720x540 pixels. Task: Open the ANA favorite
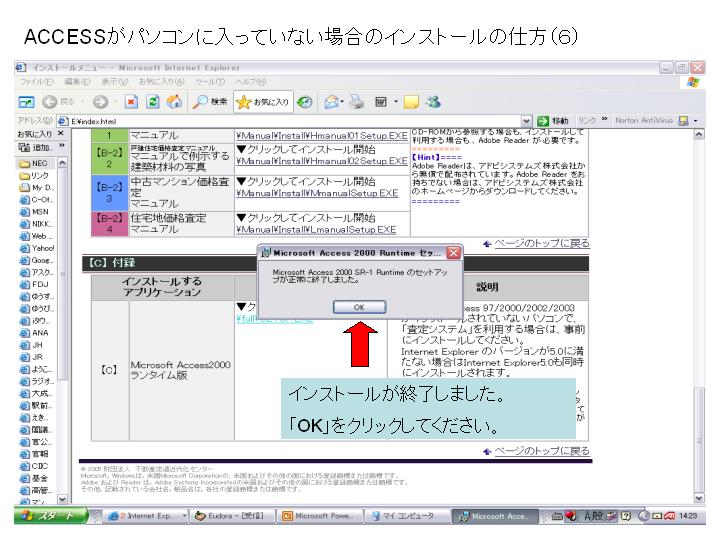click(34, 333)
